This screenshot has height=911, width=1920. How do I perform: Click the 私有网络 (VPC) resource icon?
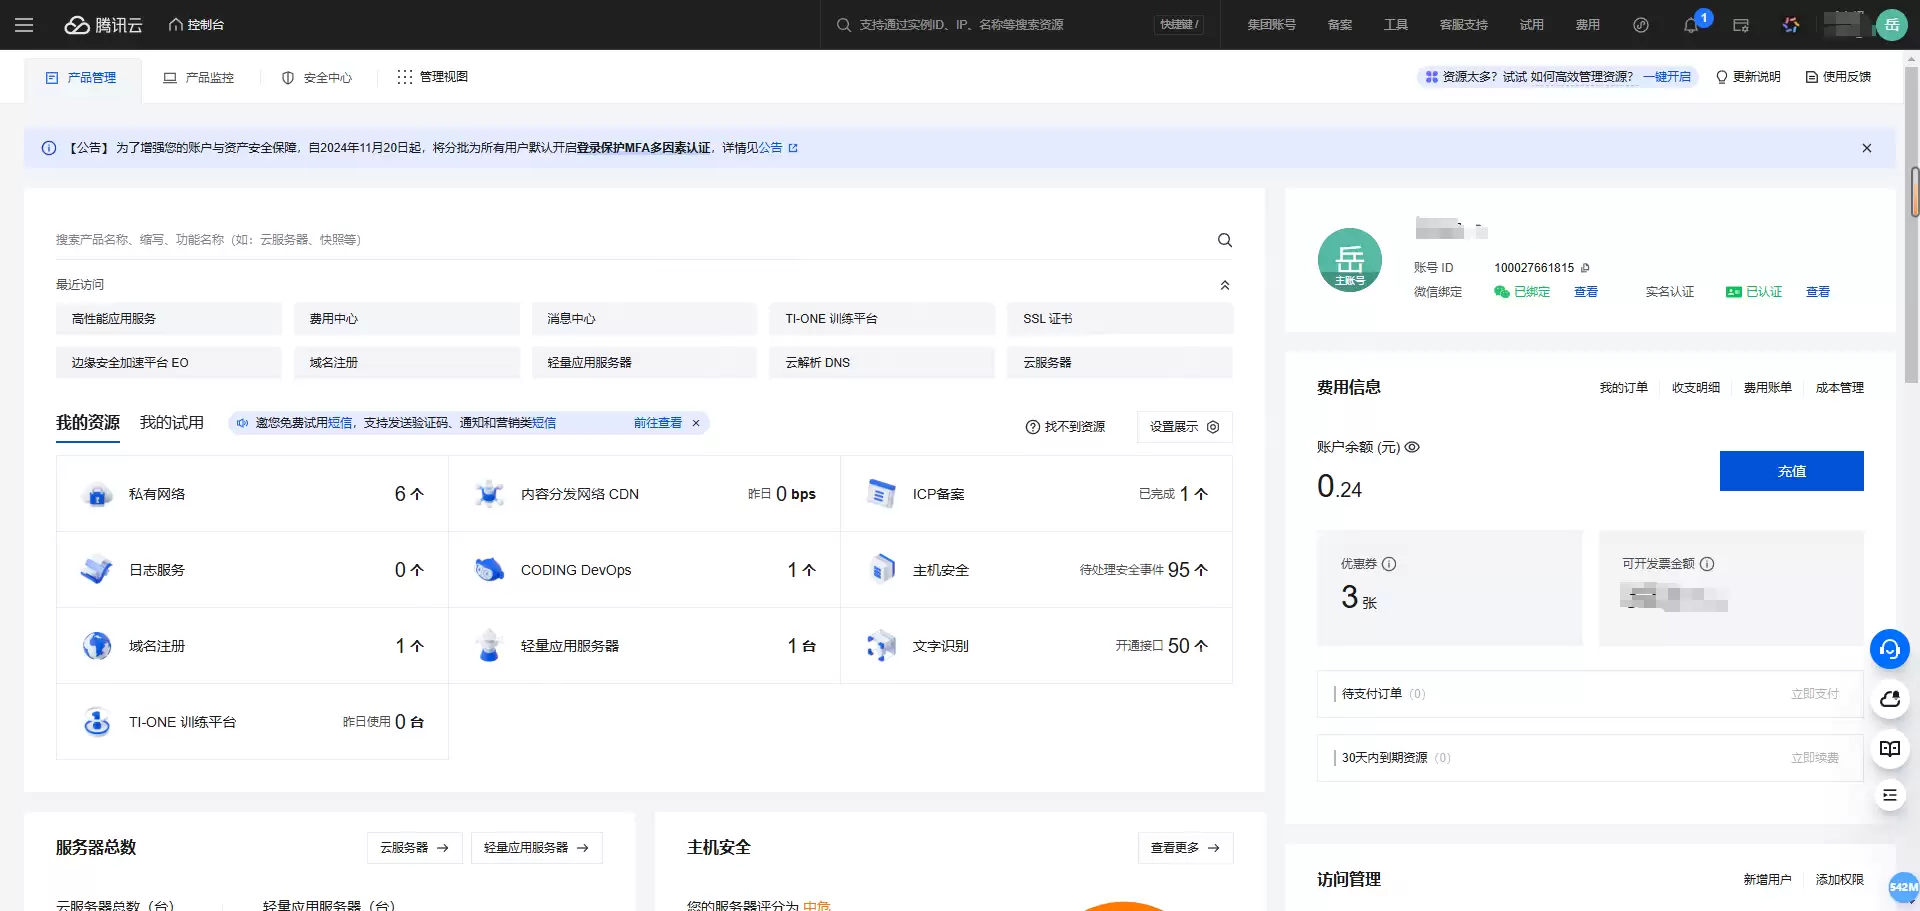96,493
